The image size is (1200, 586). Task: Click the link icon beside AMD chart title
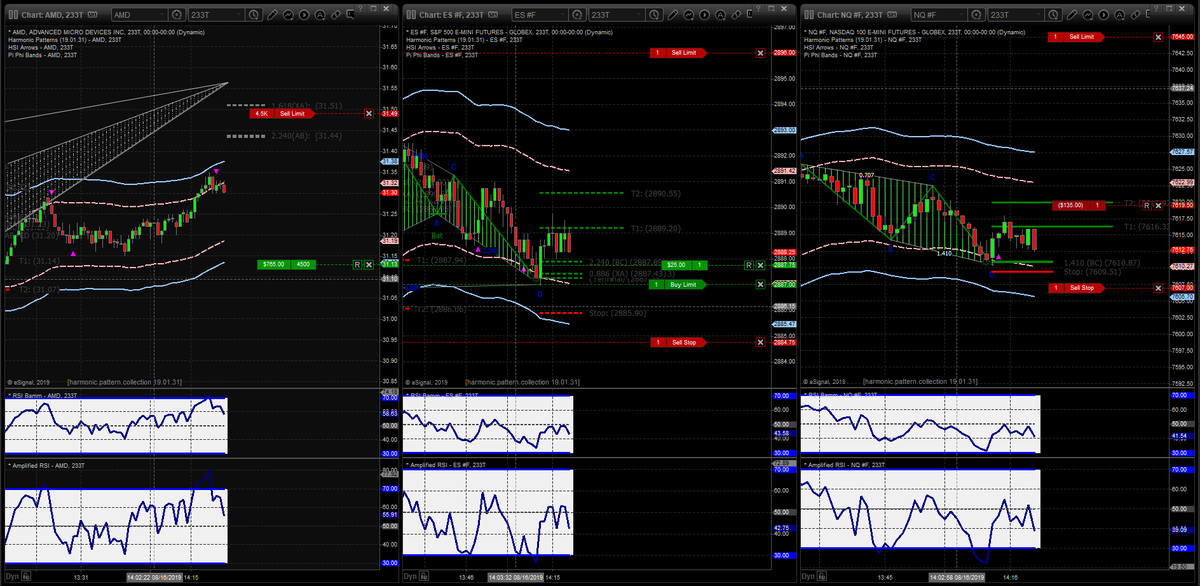(x=92, y=15)
